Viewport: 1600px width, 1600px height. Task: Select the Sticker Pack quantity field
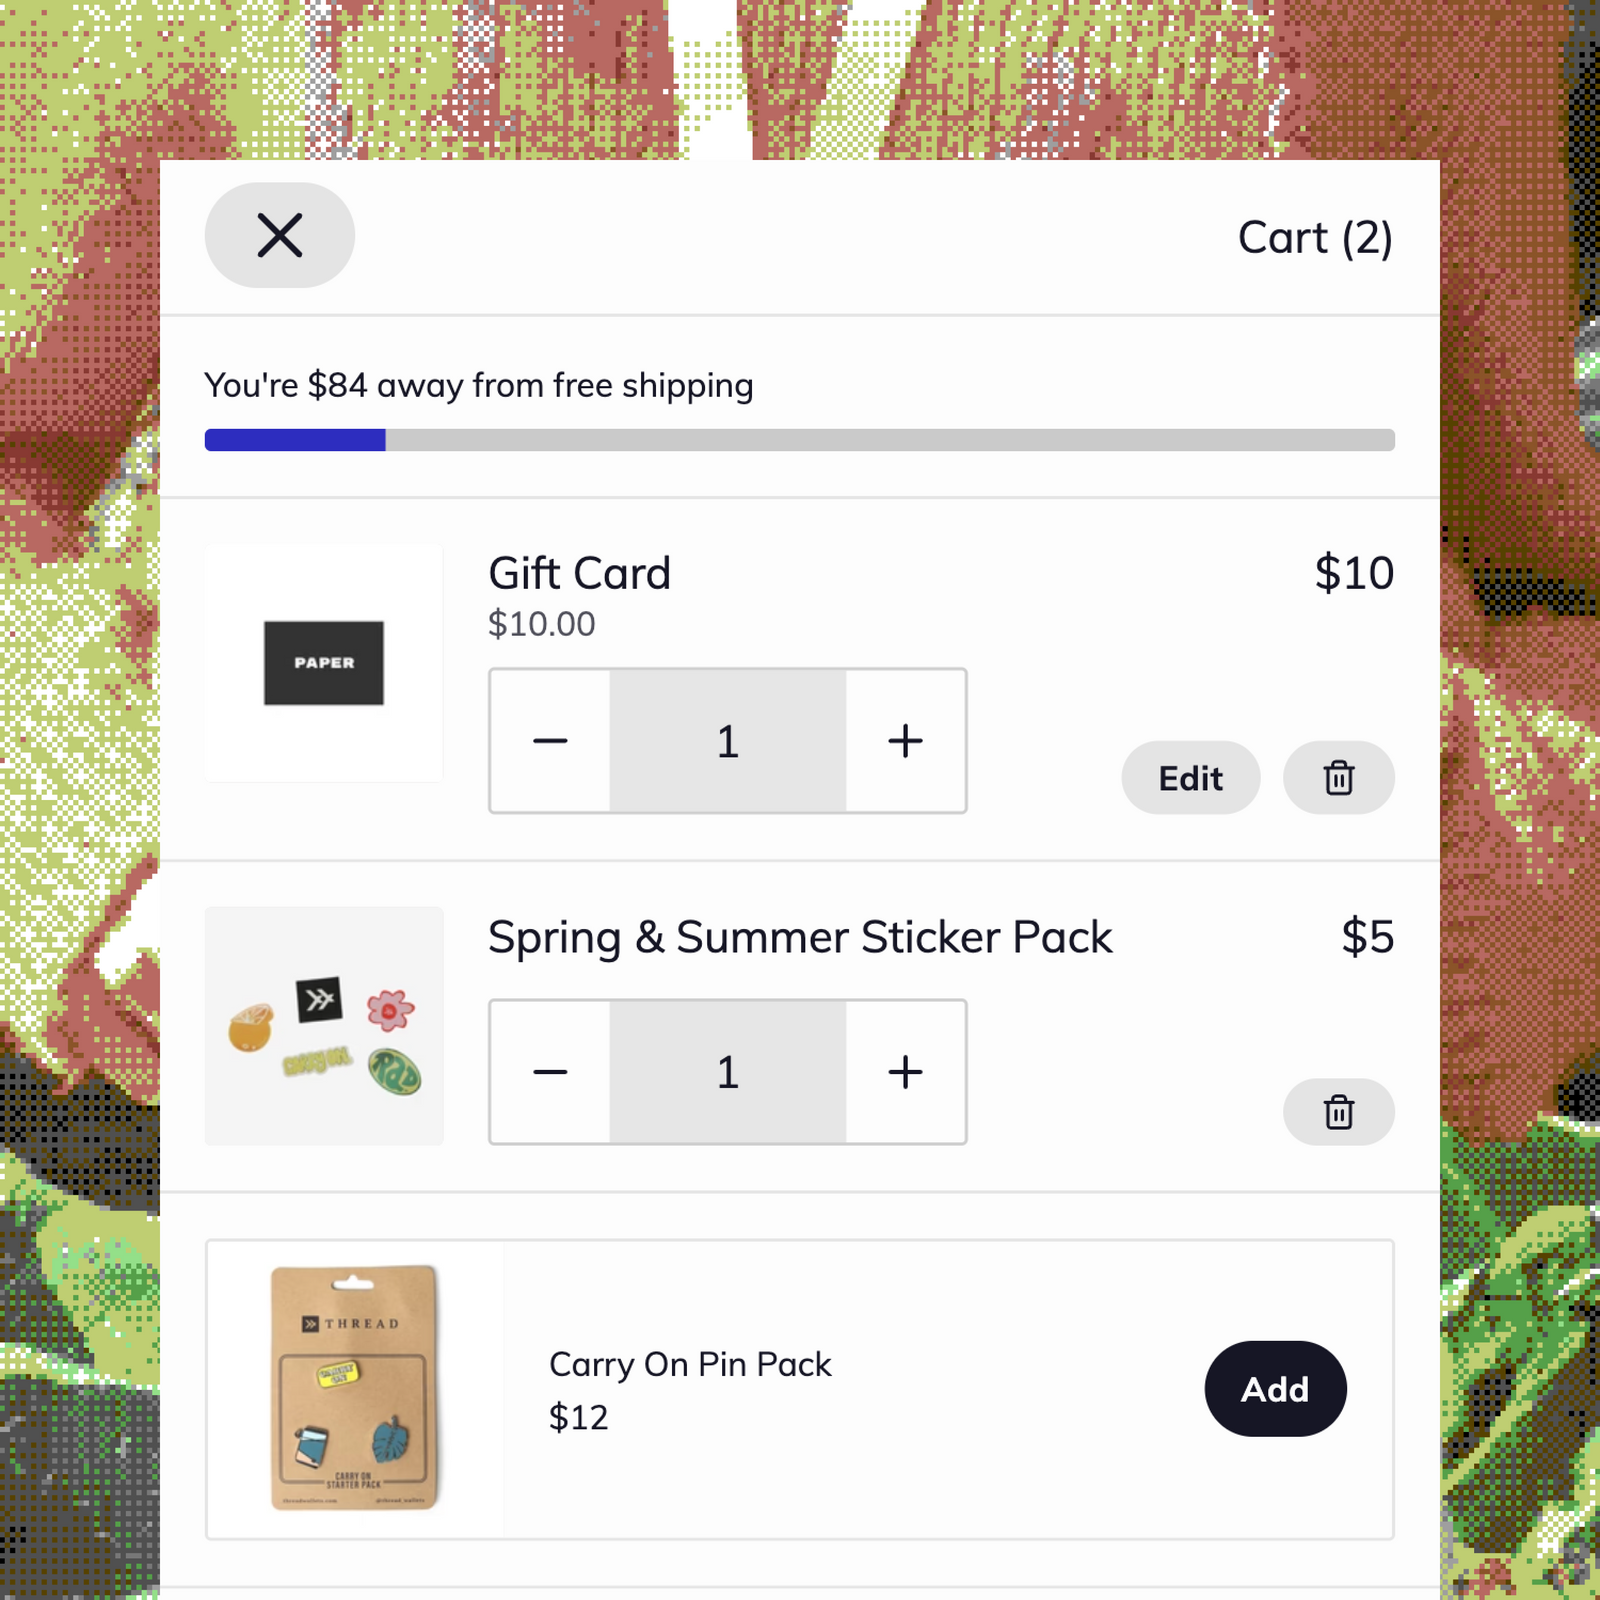click(728, 1072)
